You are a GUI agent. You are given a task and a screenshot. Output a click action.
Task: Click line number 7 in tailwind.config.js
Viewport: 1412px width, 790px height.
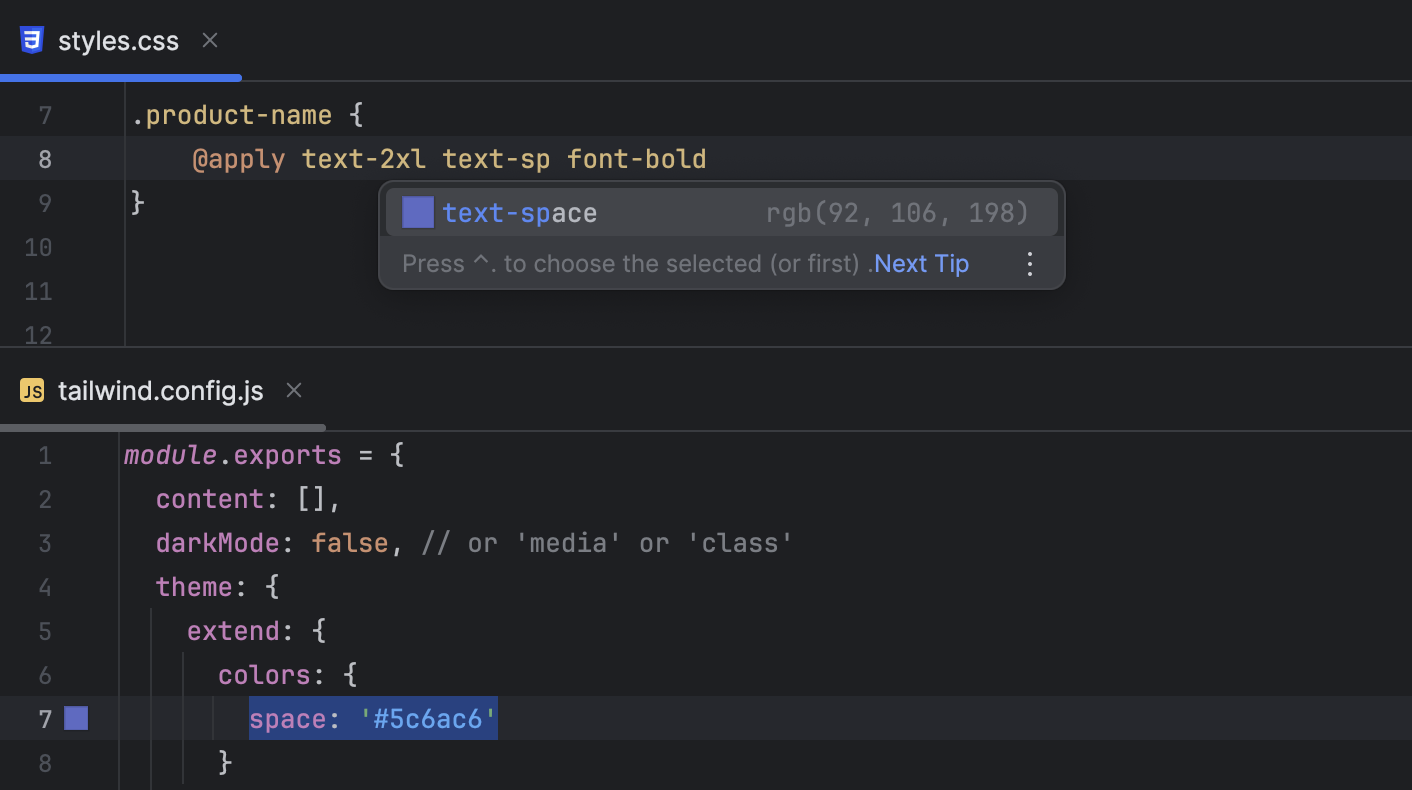pos(45,718)
